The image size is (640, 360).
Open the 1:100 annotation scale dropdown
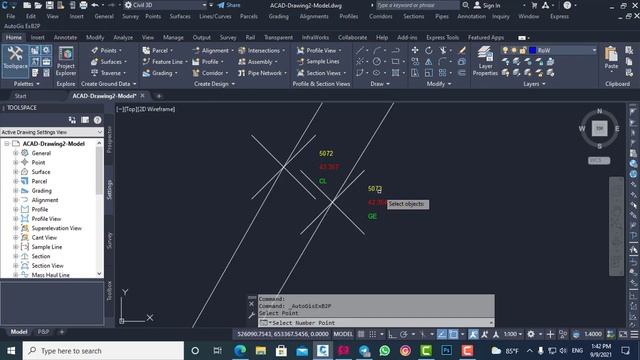(x=512, y=334)
